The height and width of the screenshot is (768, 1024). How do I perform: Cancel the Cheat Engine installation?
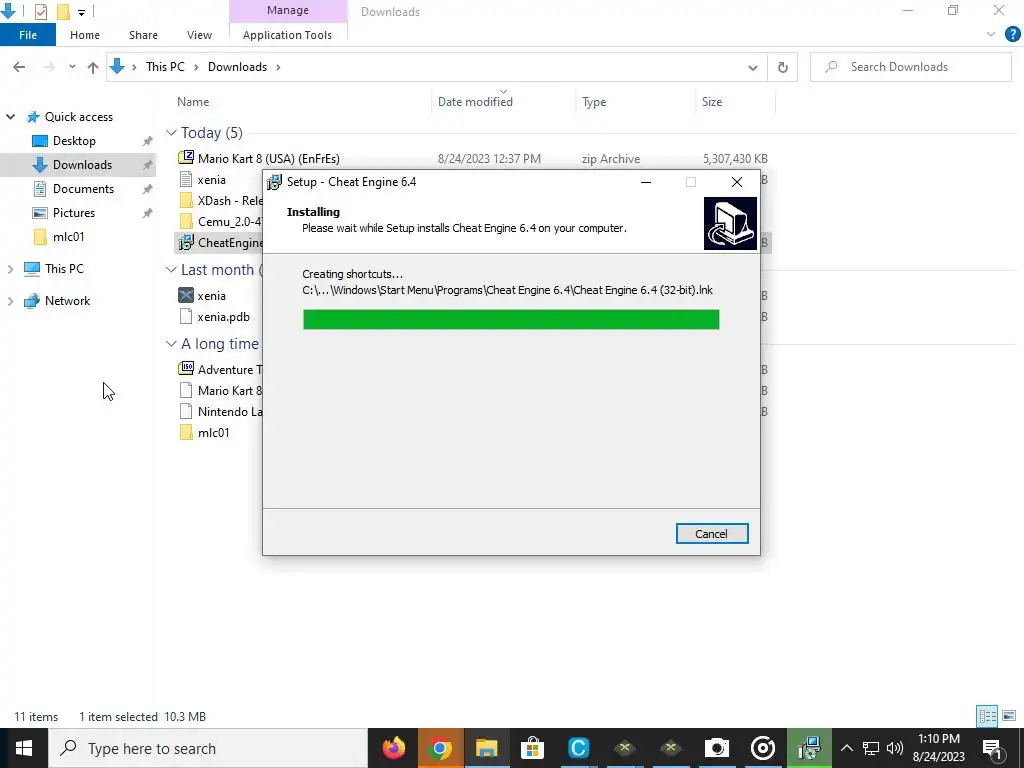[712, 534]
